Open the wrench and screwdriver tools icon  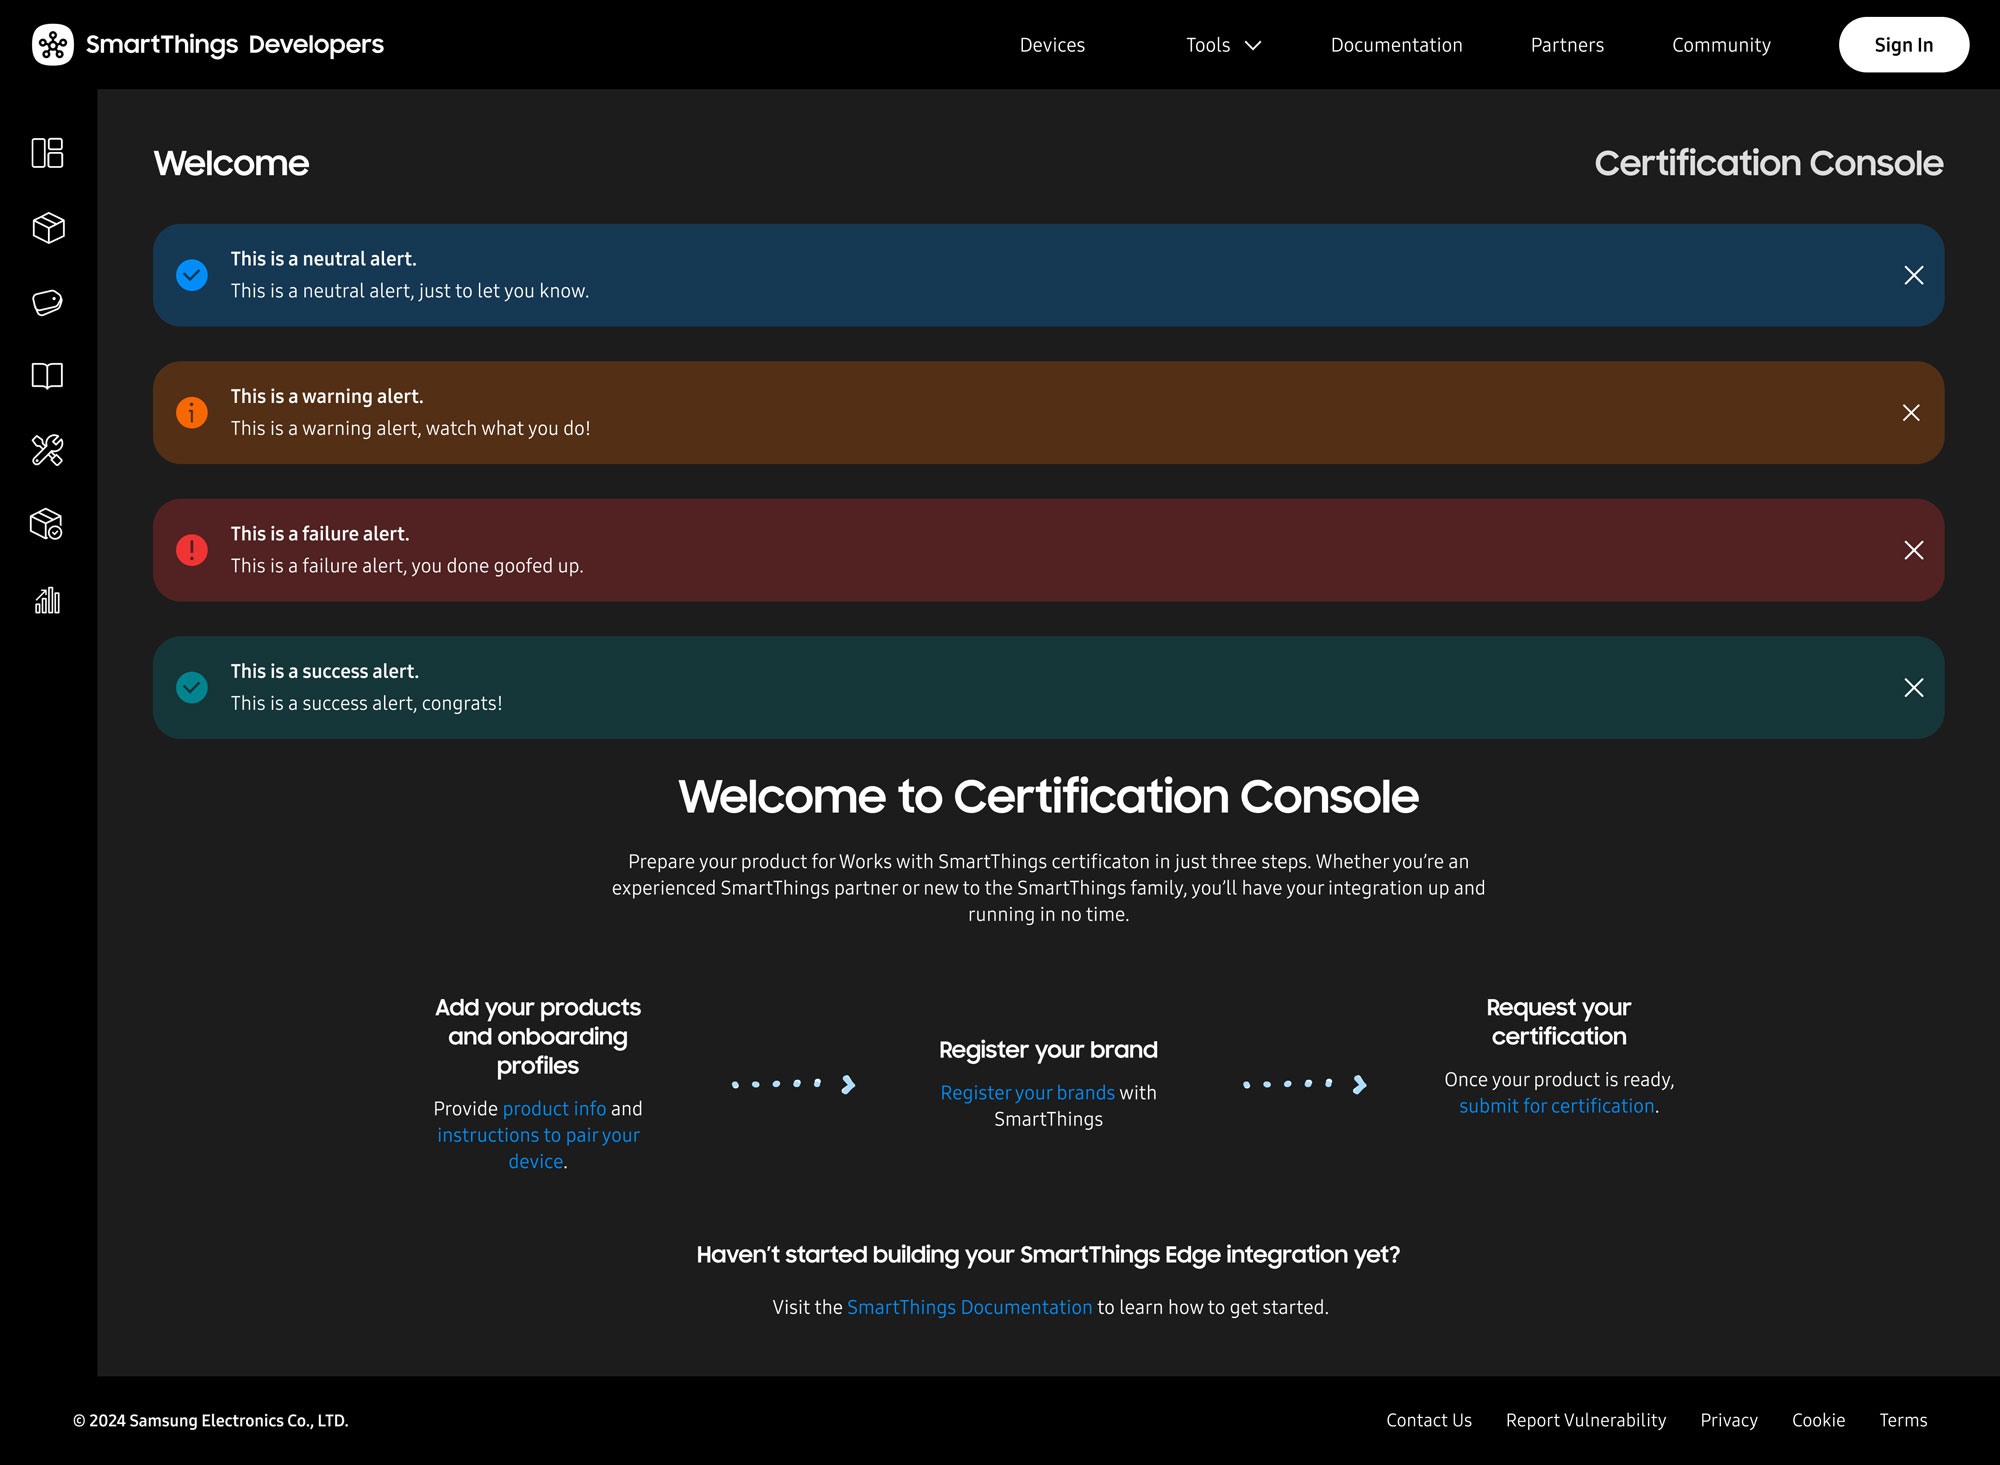coord(47,450)
